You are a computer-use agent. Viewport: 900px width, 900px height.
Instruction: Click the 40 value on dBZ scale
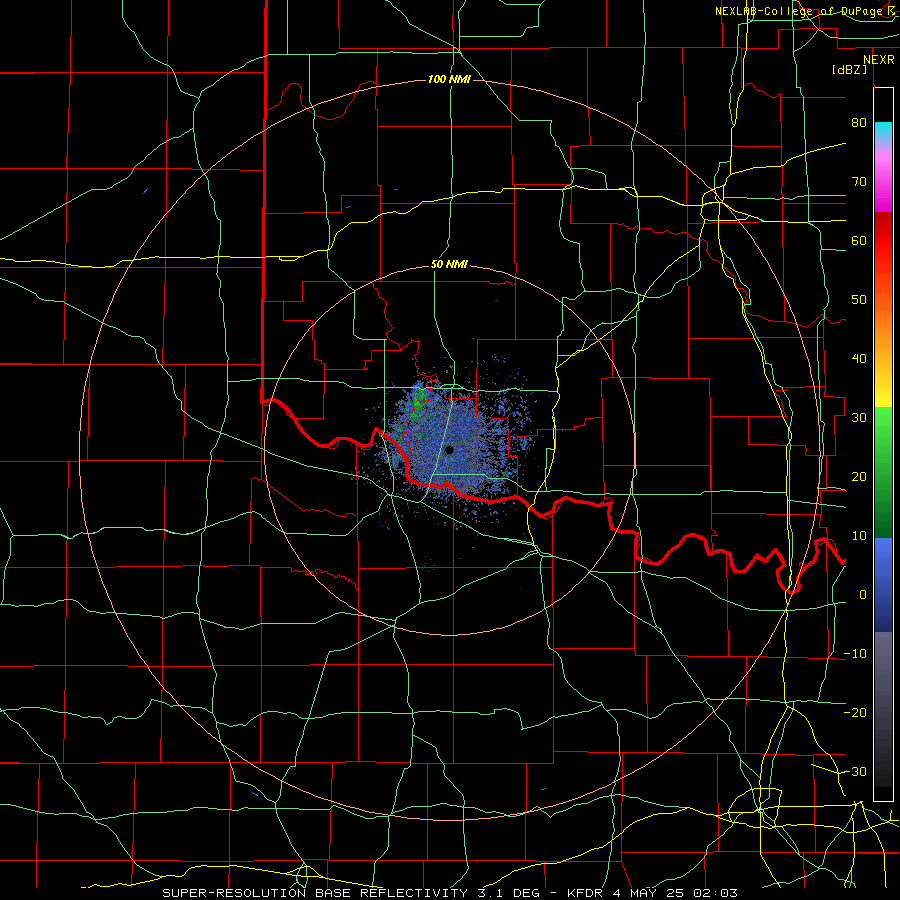click(x=859, y=359)
